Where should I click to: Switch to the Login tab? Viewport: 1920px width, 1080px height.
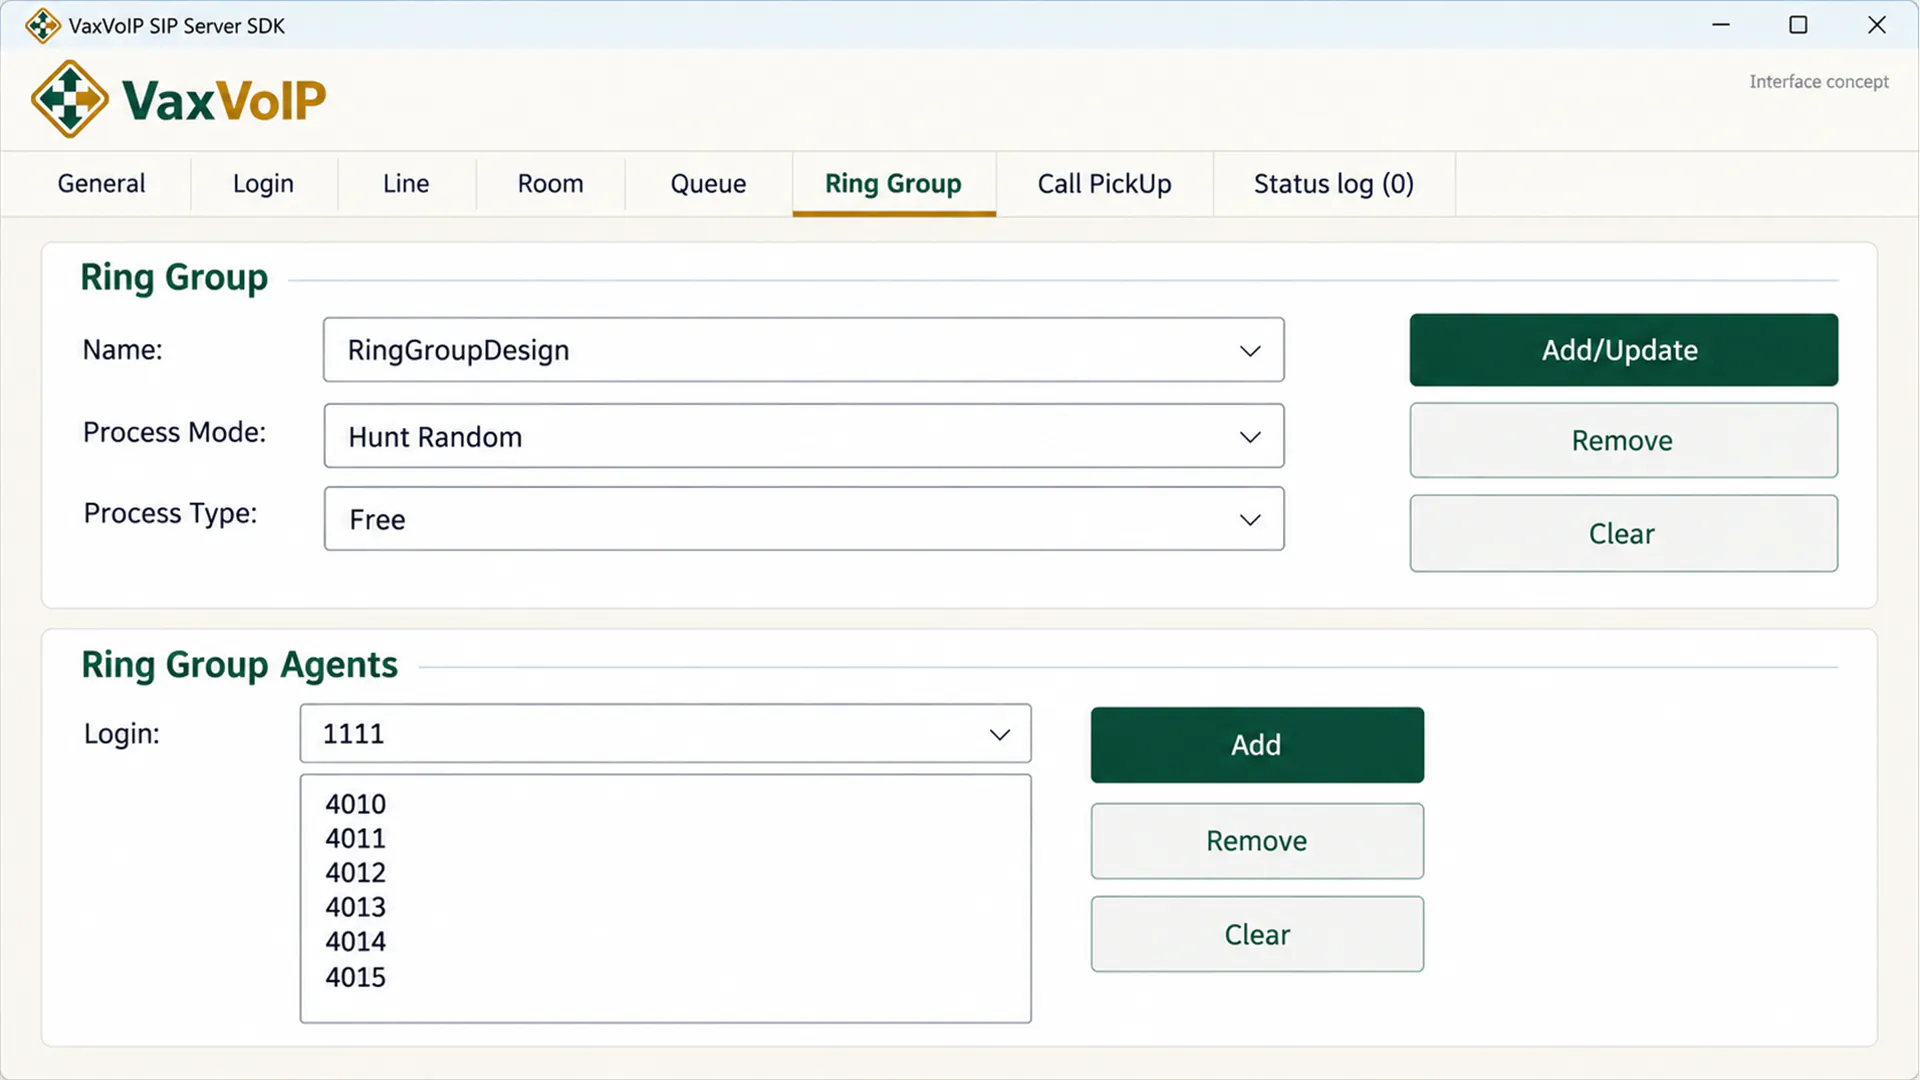click(263, 184)
